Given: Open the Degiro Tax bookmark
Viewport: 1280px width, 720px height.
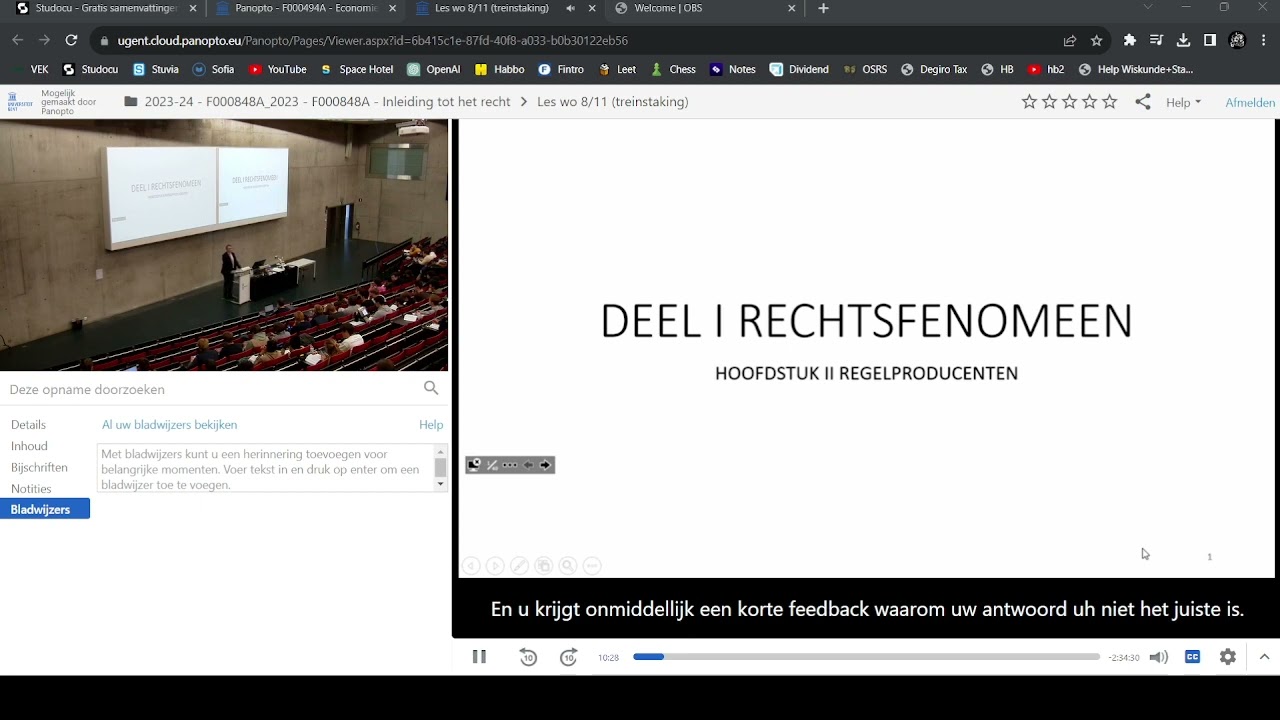Looking at the screenshot, I should (x=933, y=70).
